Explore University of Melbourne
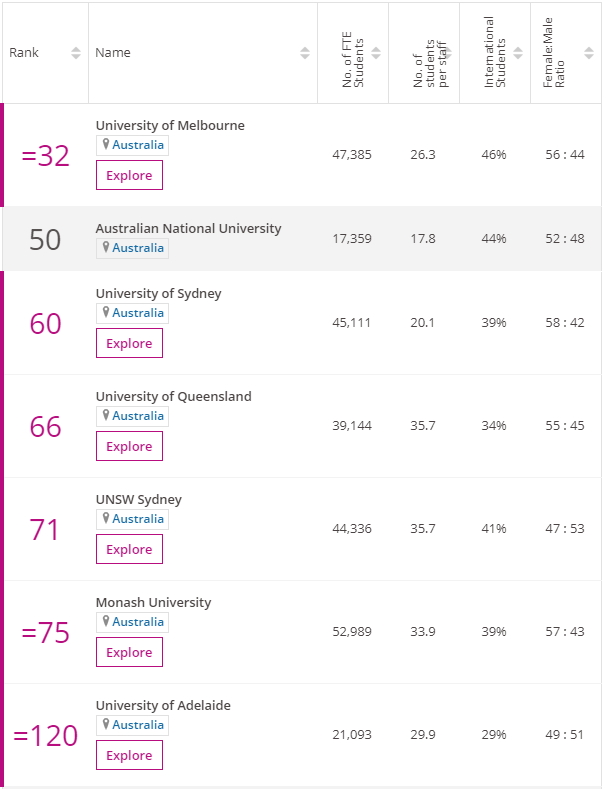 129,175
